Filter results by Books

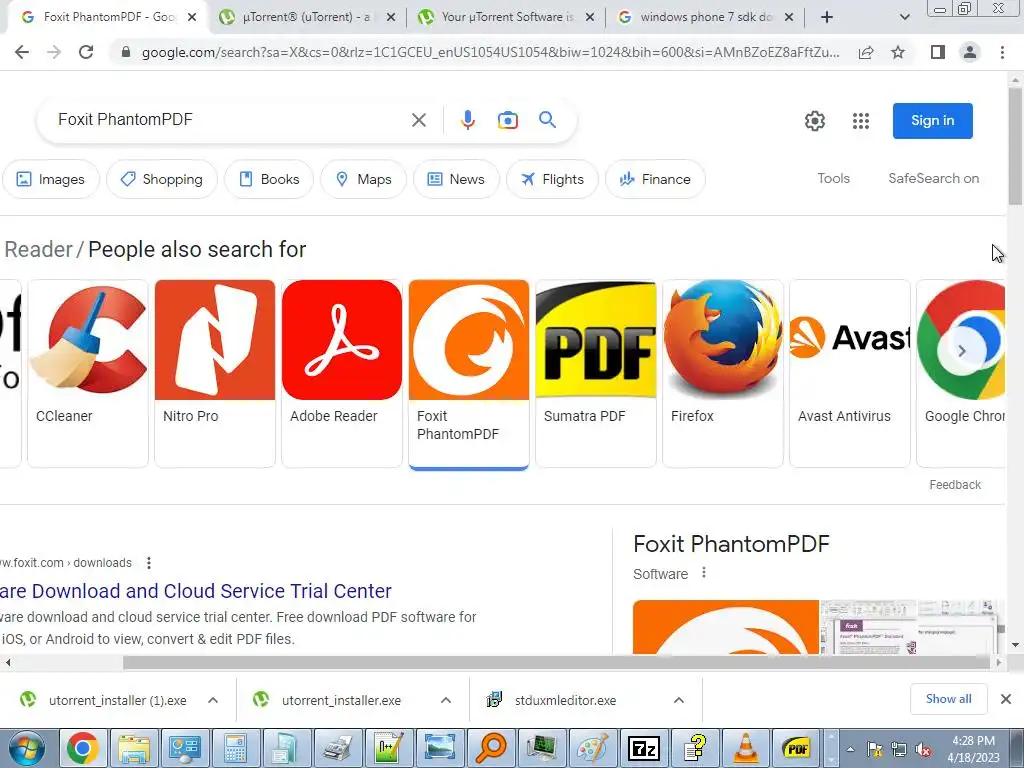(x=269, y=179)
